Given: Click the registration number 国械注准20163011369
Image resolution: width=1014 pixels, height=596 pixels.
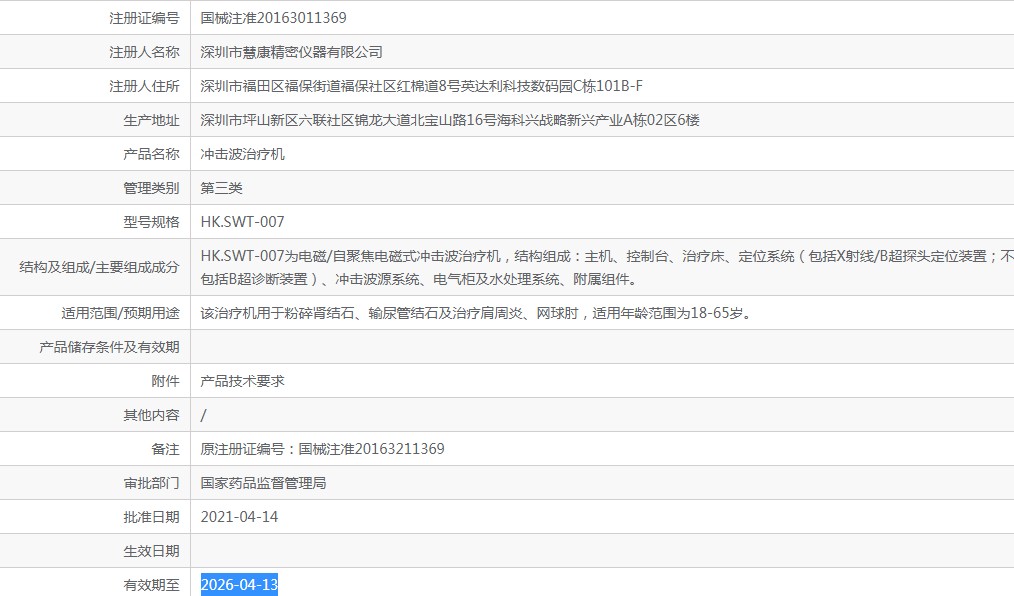Looking at the screenshot, I should (274, 18).
